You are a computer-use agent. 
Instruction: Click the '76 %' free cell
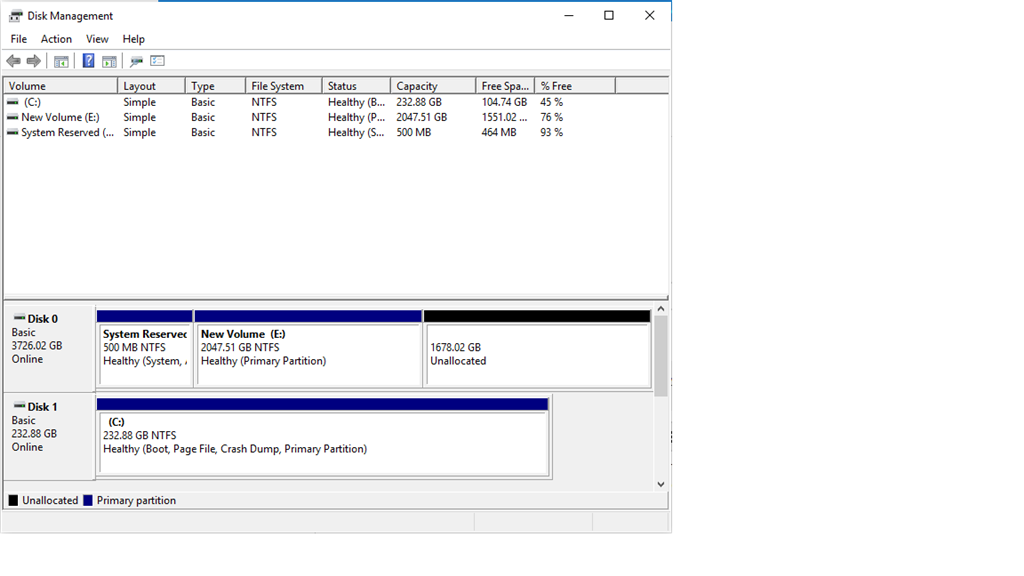coord(551,117)
